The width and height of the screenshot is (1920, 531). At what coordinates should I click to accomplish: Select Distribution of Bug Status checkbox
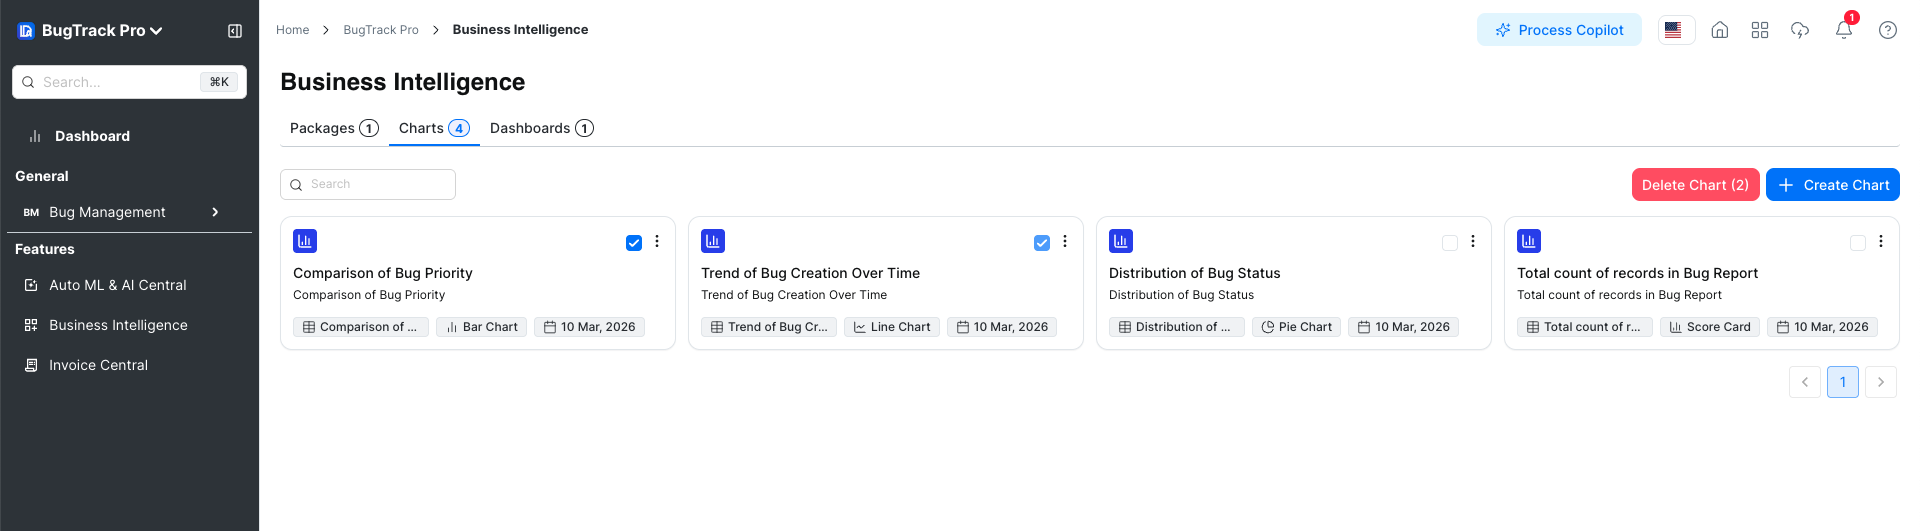point(1449,243)
